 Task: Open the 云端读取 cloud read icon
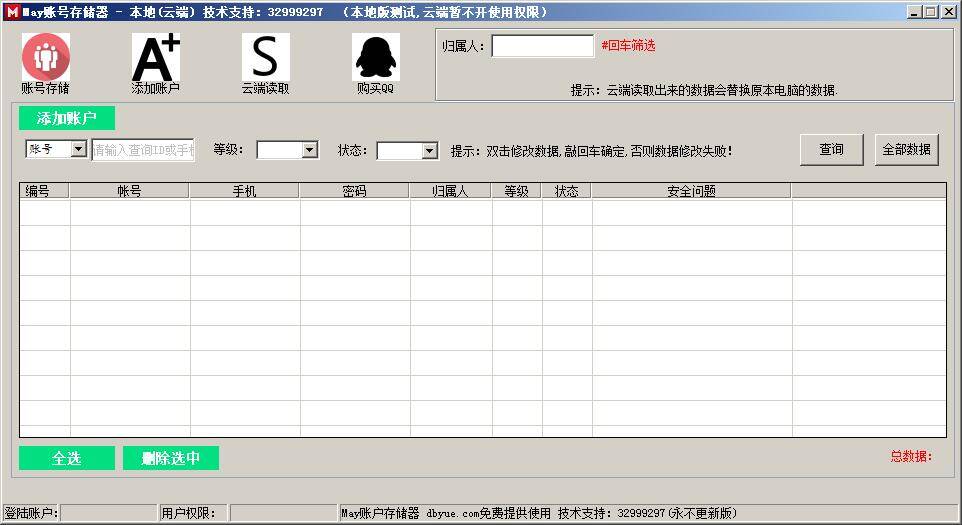click(x=265, y=57)
